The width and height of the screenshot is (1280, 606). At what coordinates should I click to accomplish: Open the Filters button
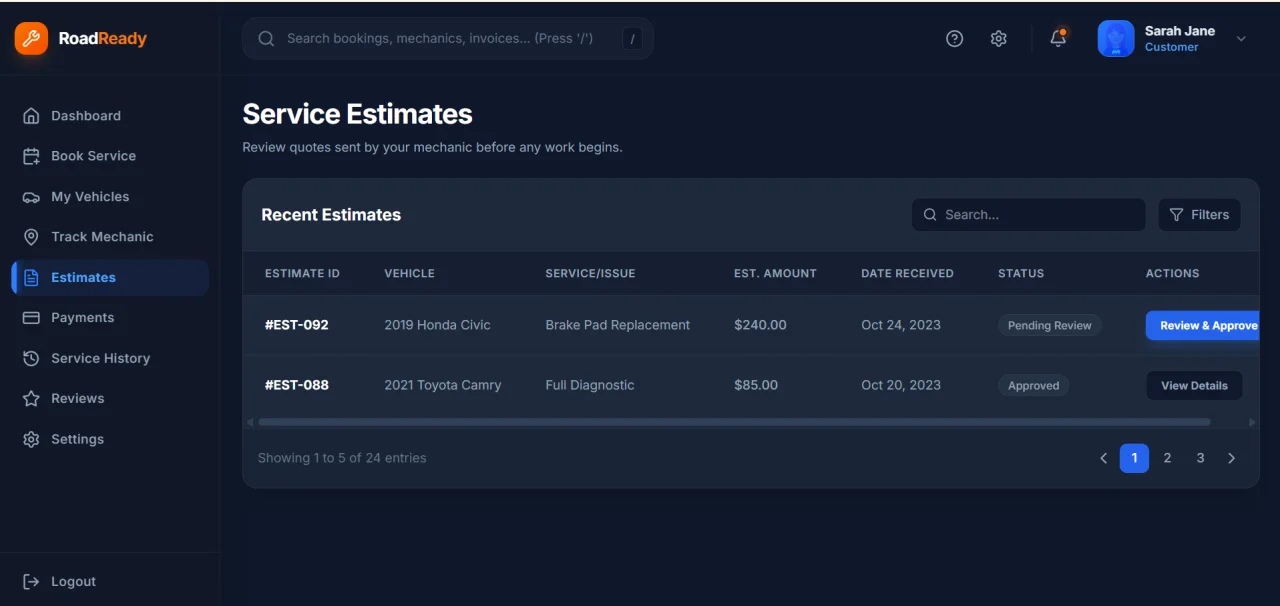(1199, 215)
